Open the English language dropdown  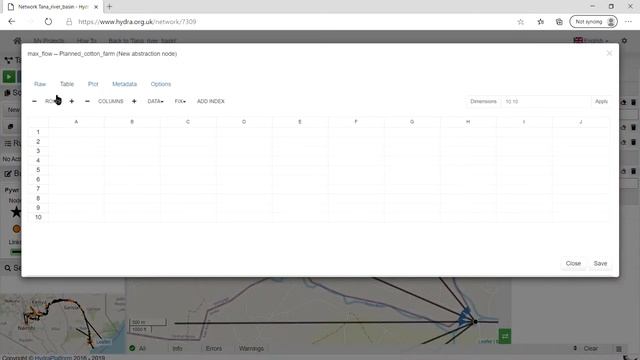(x=591, y=40)
